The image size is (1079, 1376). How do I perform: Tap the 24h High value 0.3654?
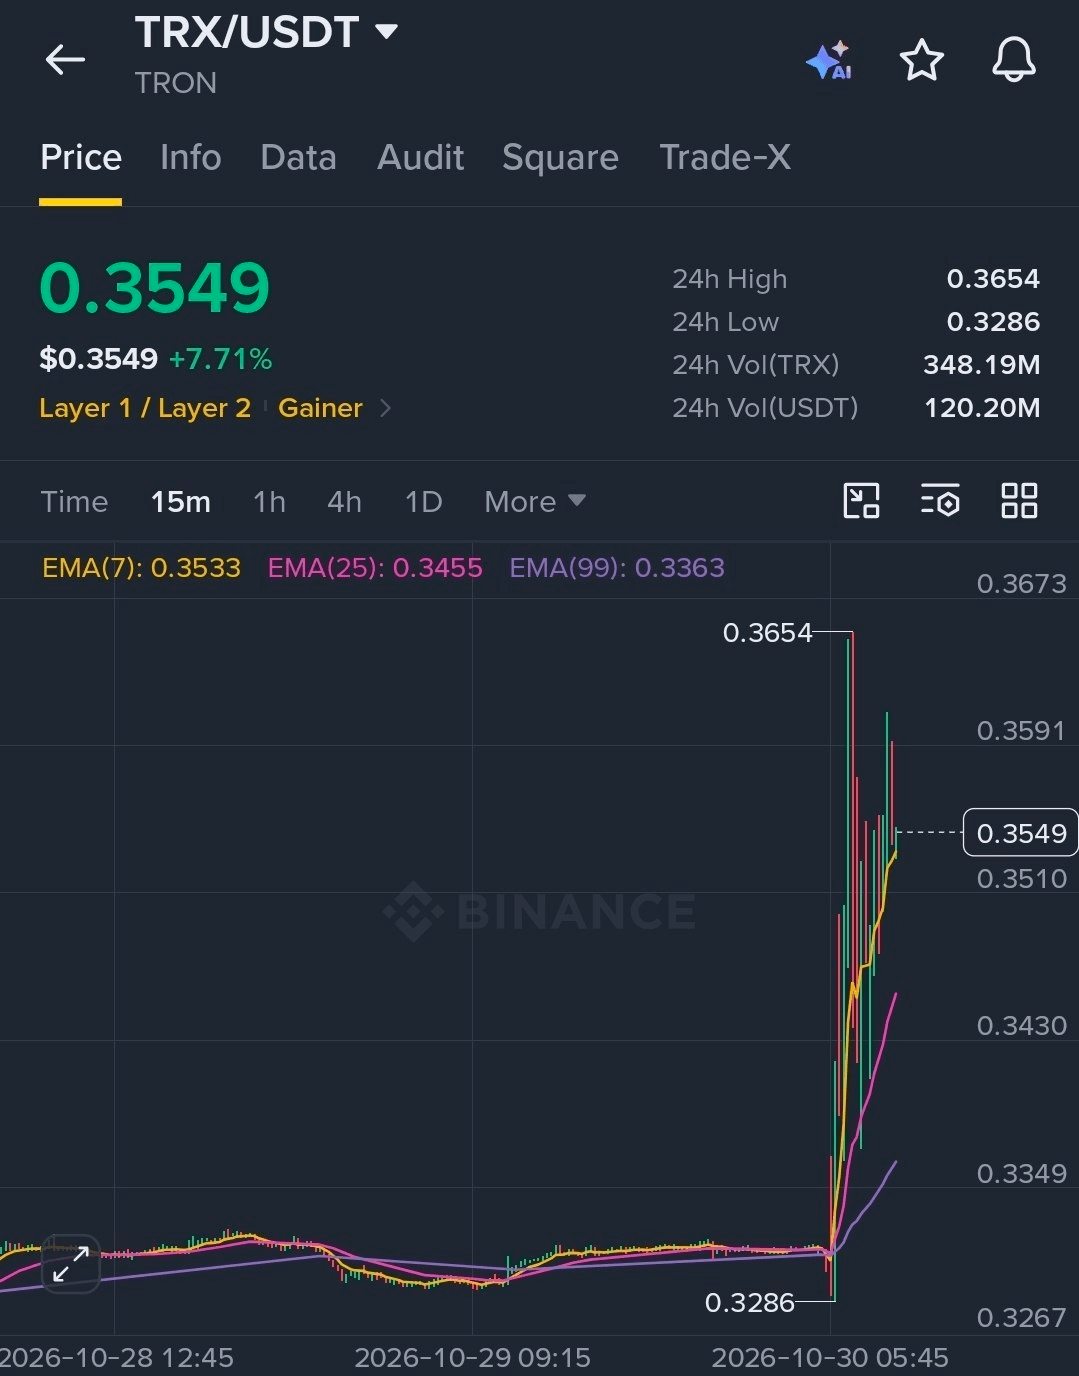coord(993,279)
